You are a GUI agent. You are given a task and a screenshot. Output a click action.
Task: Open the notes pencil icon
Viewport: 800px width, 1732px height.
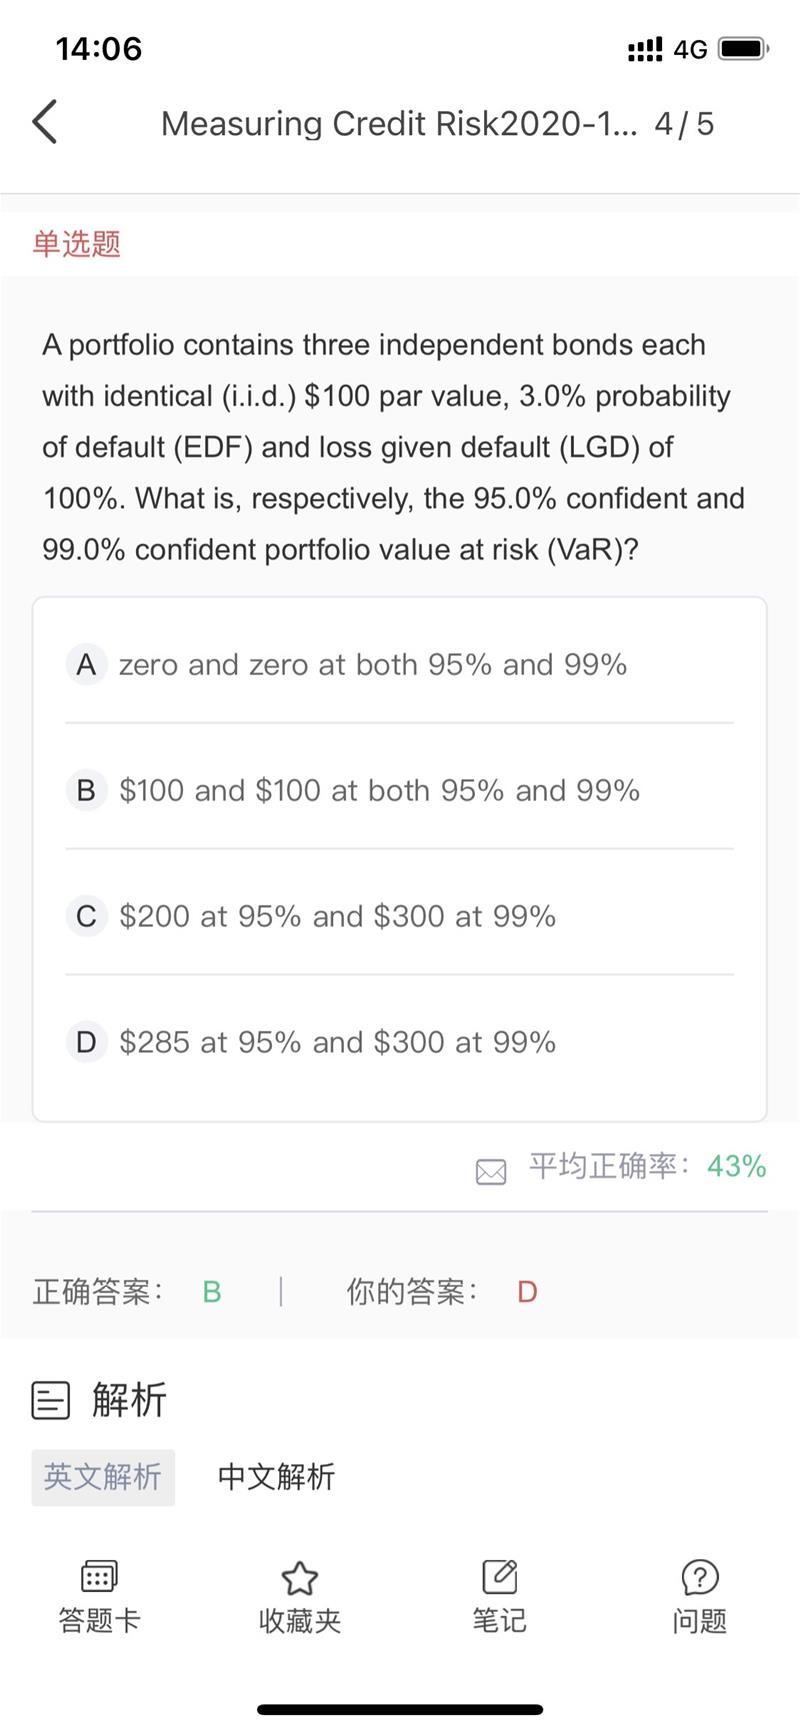click(499, 1577)
